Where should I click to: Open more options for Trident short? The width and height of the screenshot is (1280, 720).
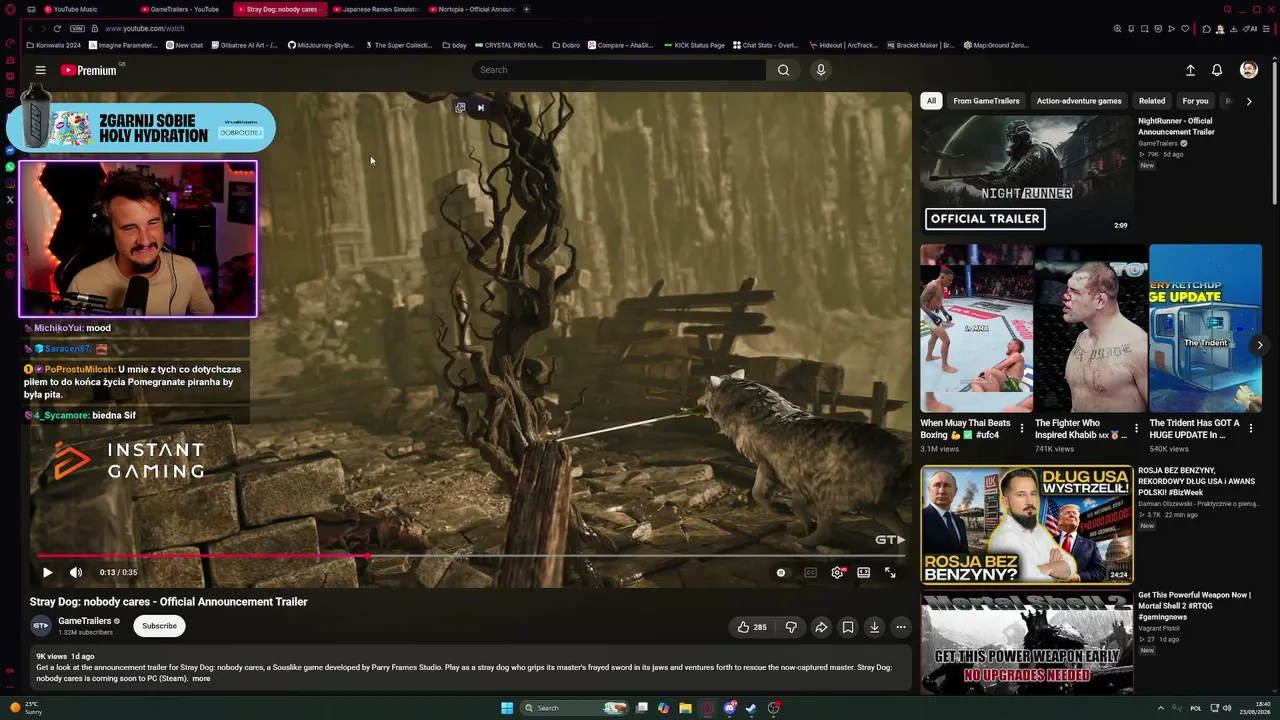1251,429
